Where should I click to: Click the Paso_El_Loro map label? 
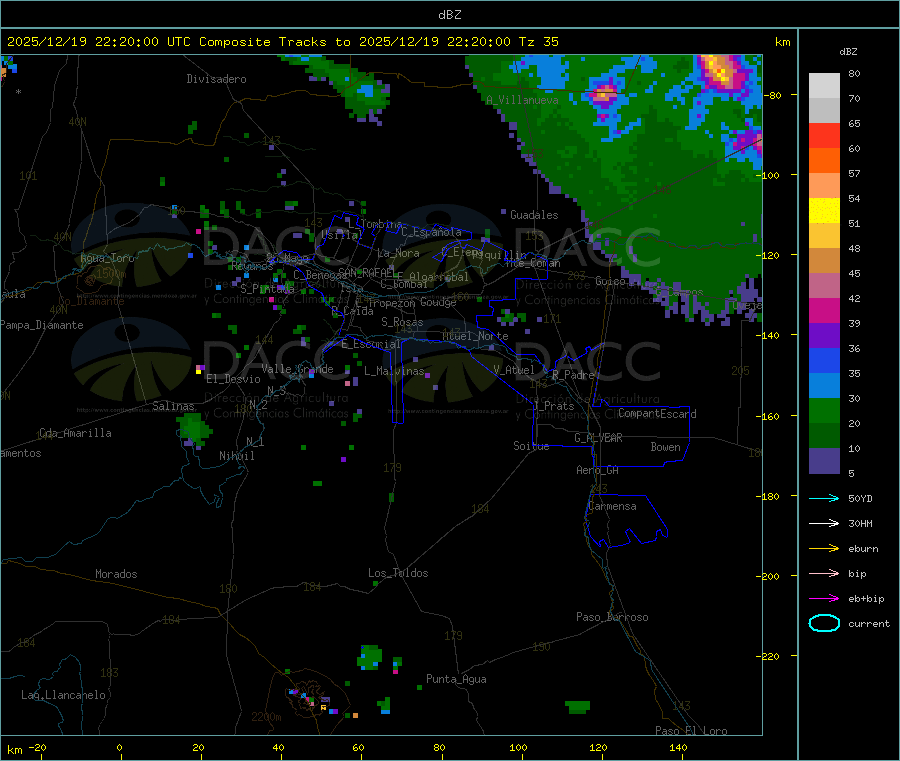691,731
